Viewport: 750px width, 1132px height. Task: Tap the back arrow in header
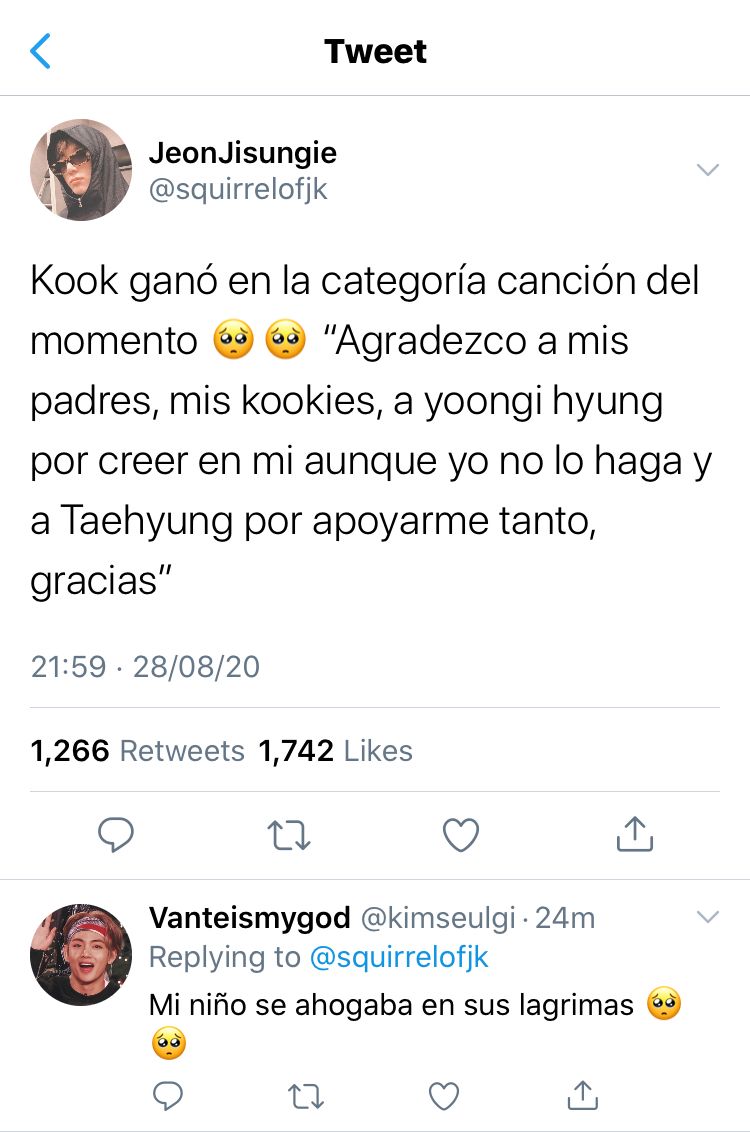click(x=40, y=51)
